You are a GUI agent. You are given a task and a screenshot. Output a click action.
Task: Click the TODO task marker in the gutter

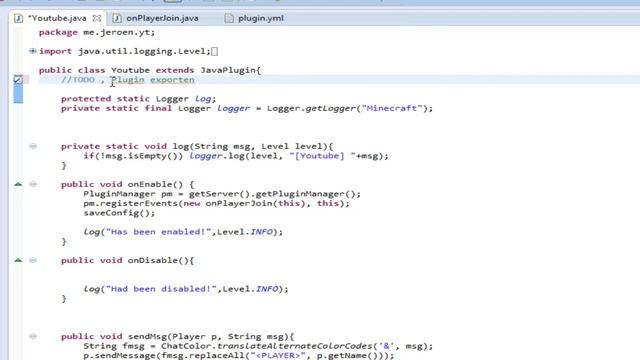coord(18,80)
